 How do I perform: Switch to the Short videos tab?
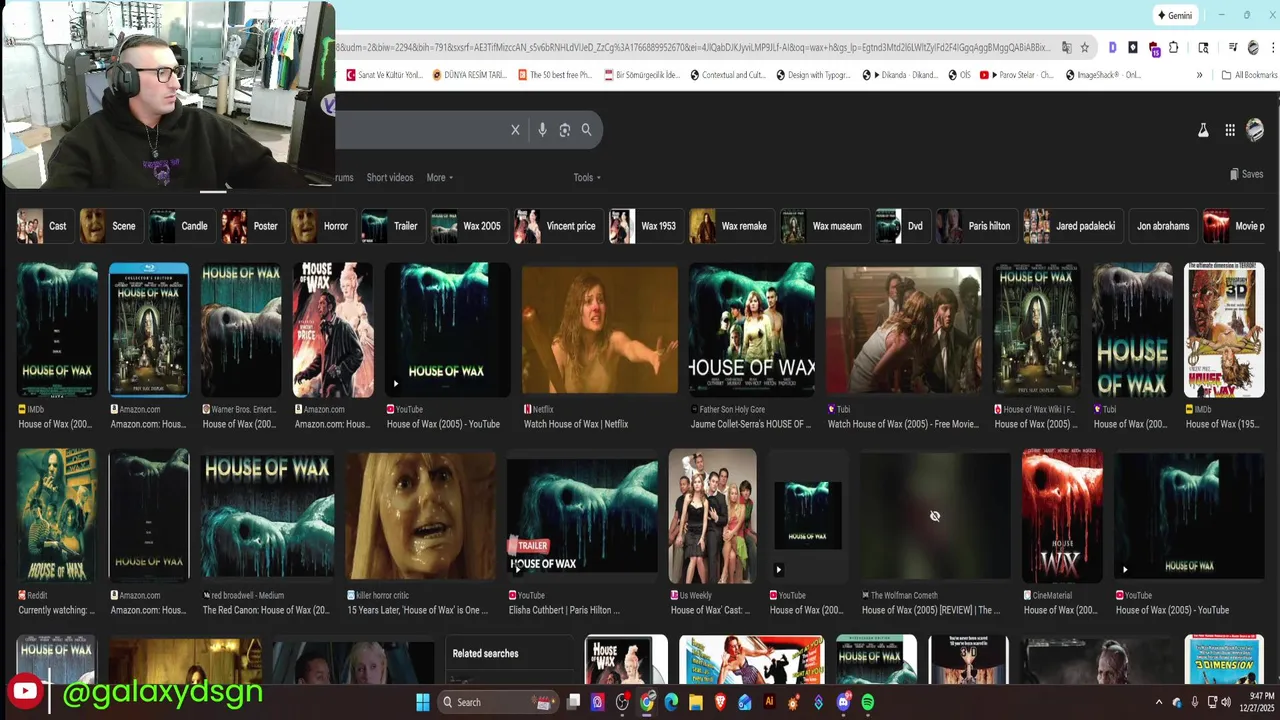389,178
